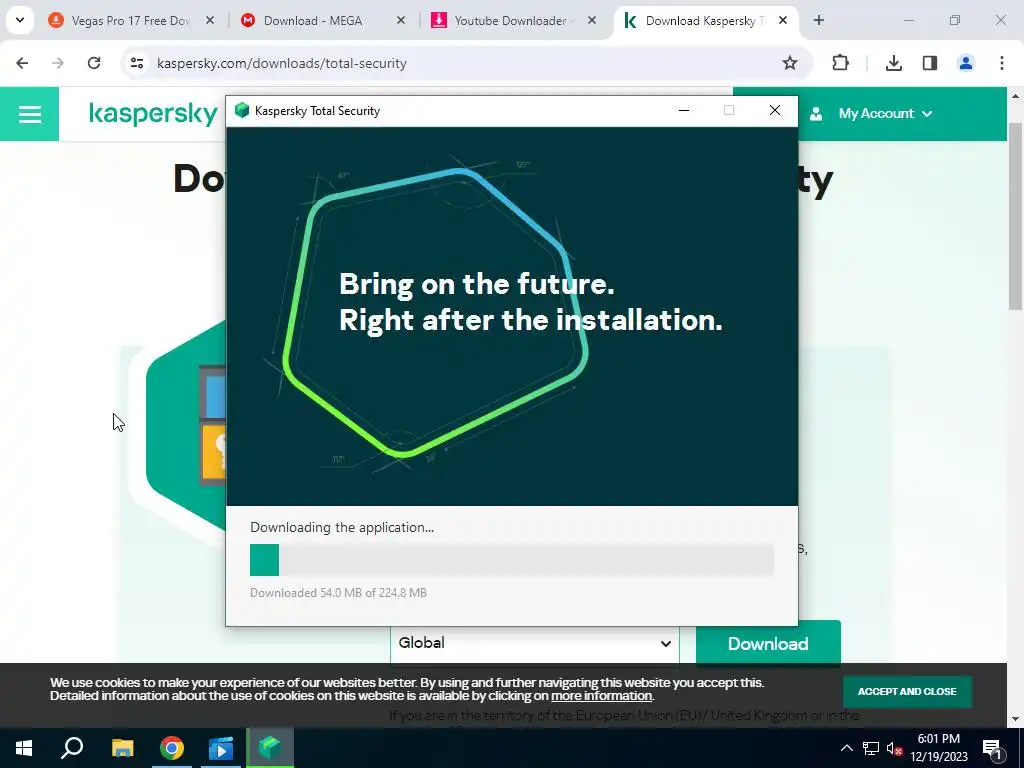The width and height of the screenshot is (1024, 768).
Task: Click the green Download button
Action: point(768,643)
